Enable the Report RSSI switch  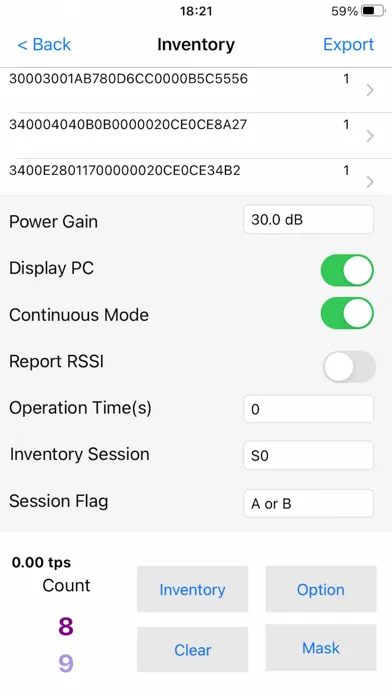[x=349, y=367]
